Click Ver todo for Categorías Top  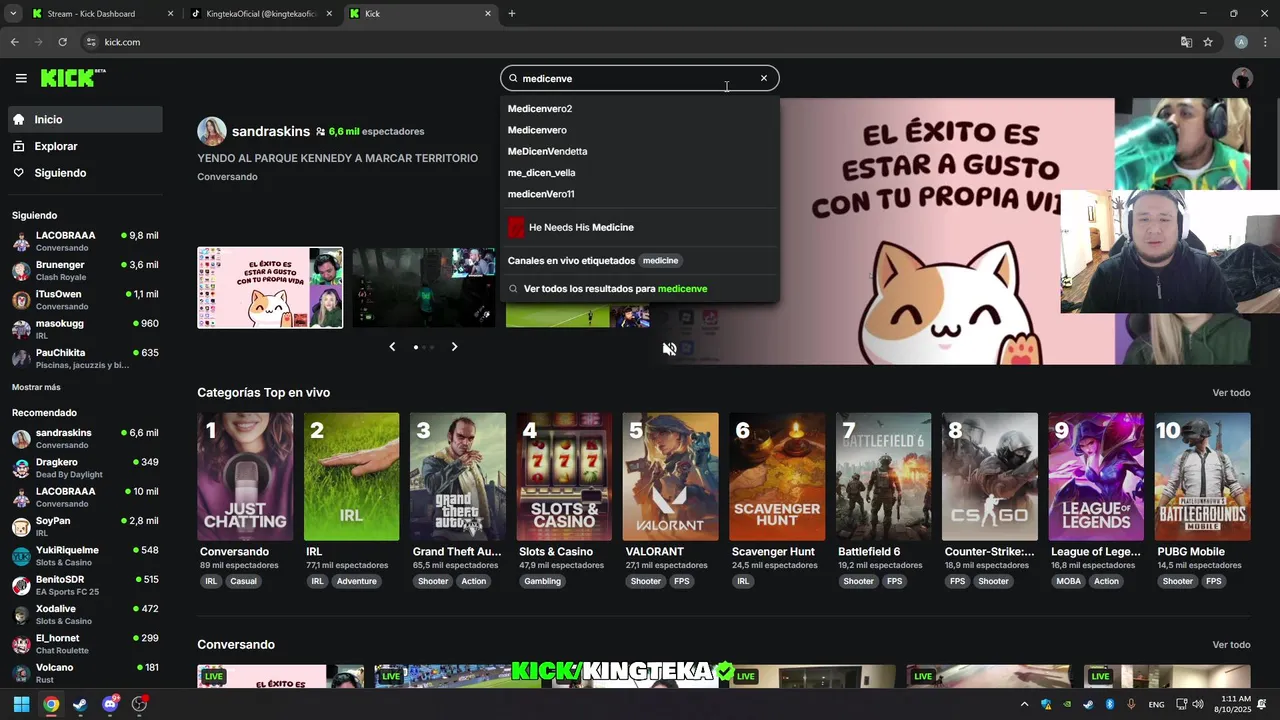point(1231,393)
